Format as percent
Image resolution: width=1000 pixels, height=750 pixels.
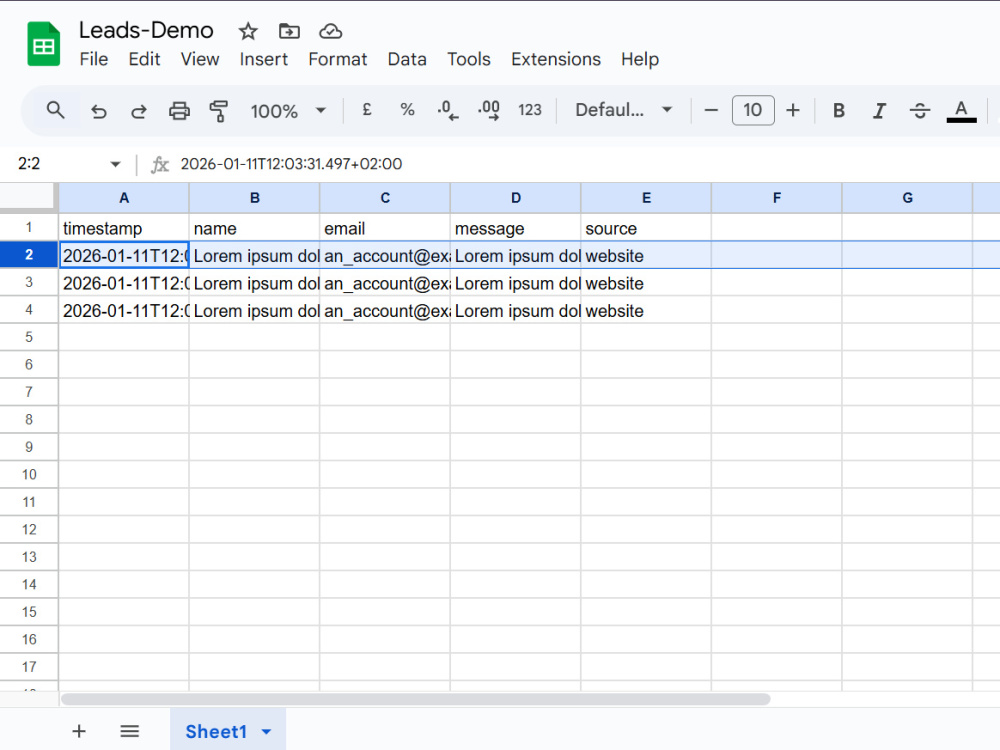pyautogui.click(x=407, y=110)
